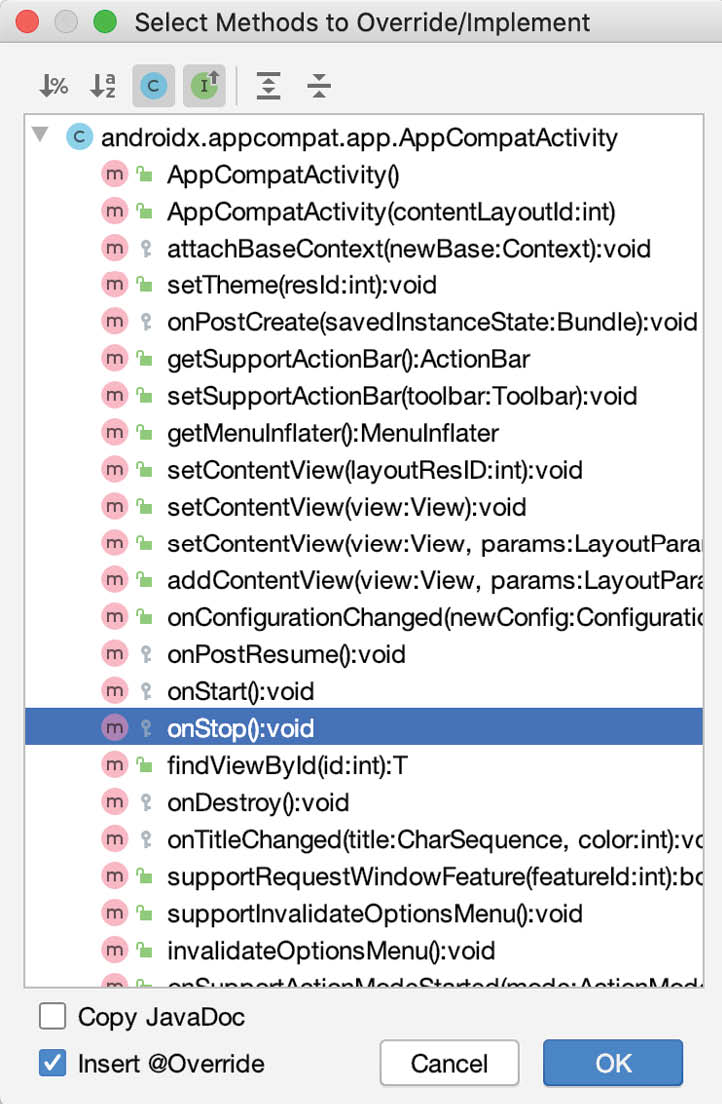The image size is (722, 1104).
Task: Toggle the show interfaces icon
Action: (204, 86)
